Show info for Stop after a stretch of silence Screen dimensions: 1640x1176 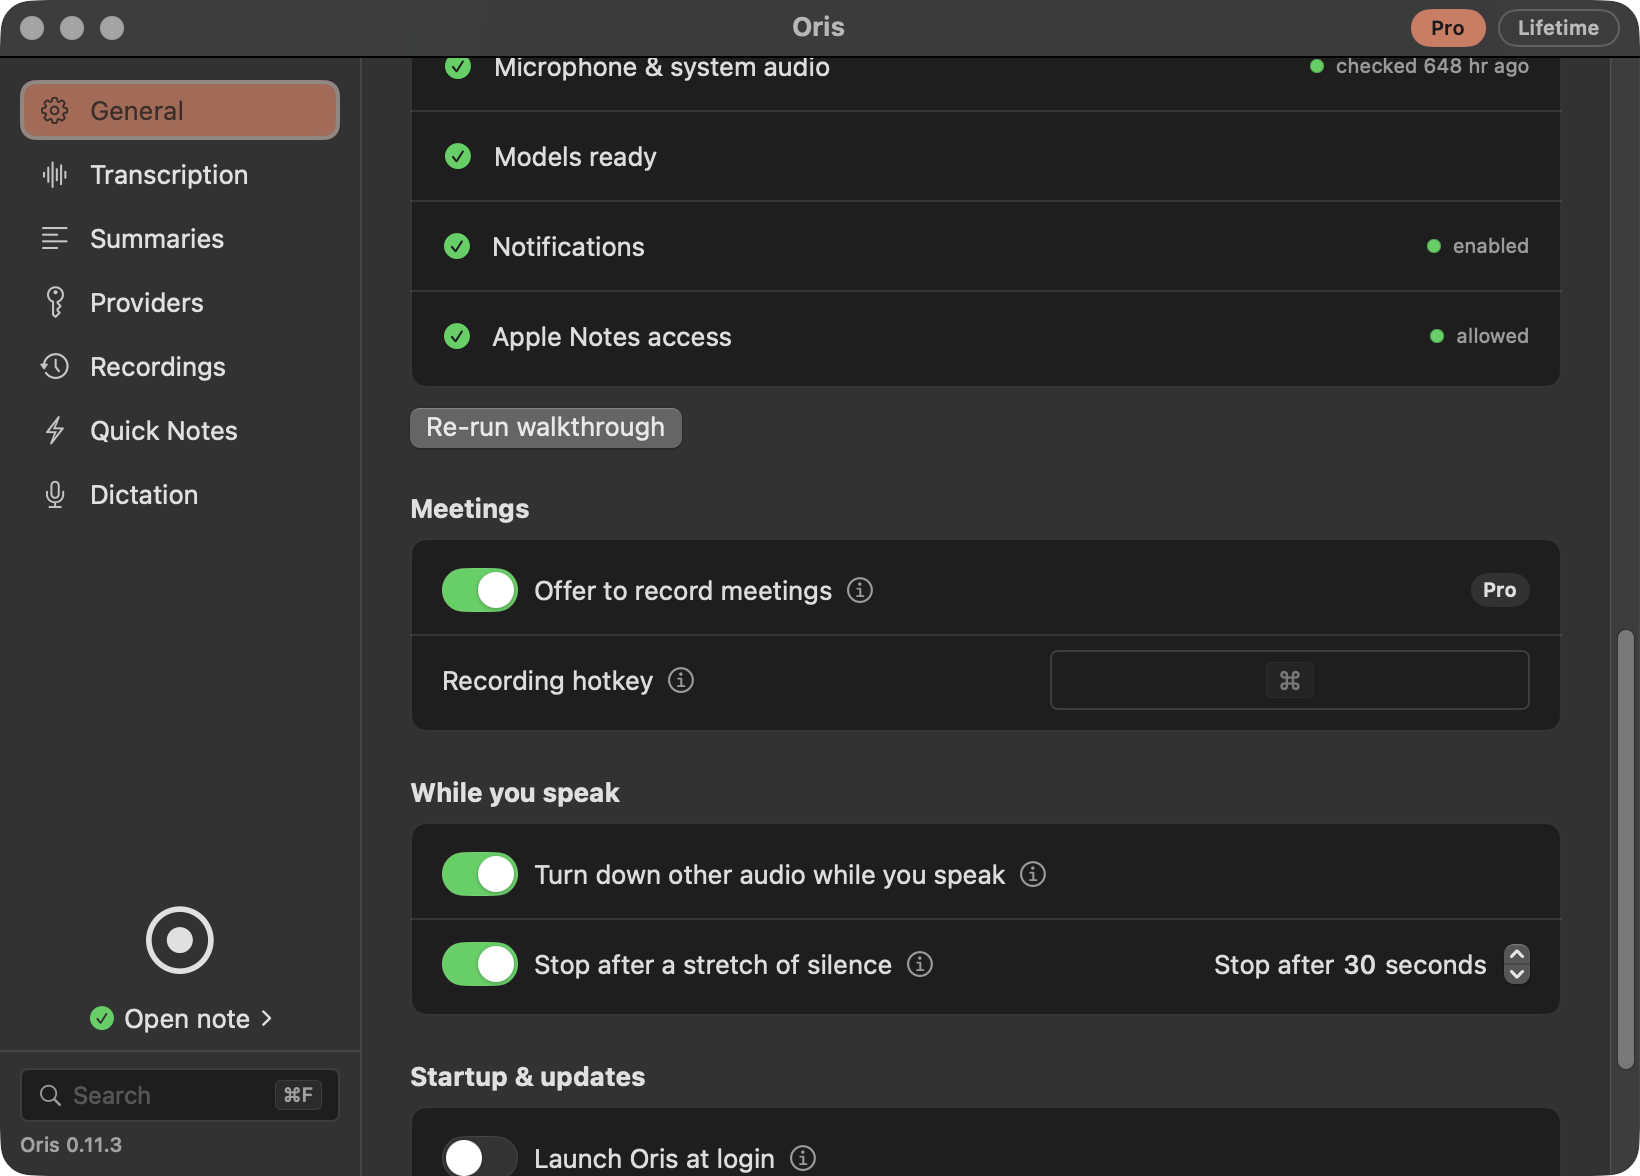coord(920,964)
